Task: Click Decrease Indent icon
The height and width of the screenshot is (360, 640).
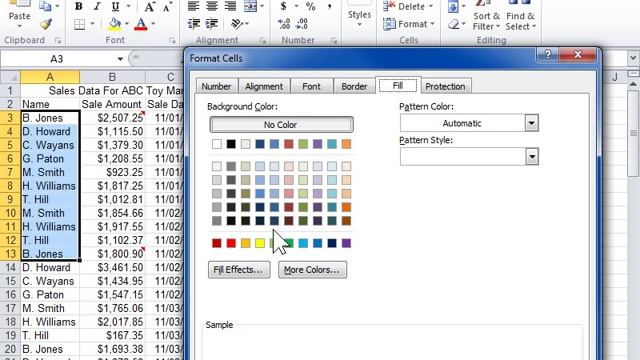Action: coord(193,24)
